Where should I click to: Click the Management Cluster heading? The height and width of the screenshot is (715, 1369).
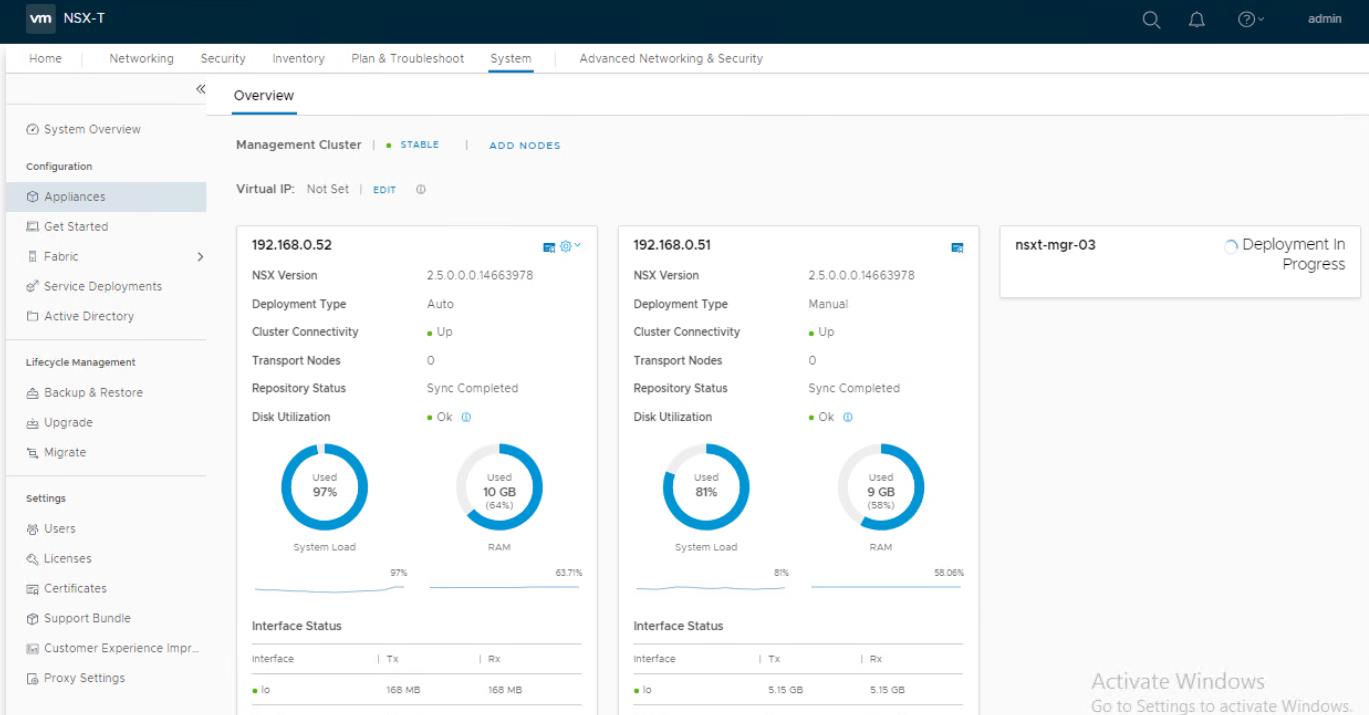coord(299,145)
